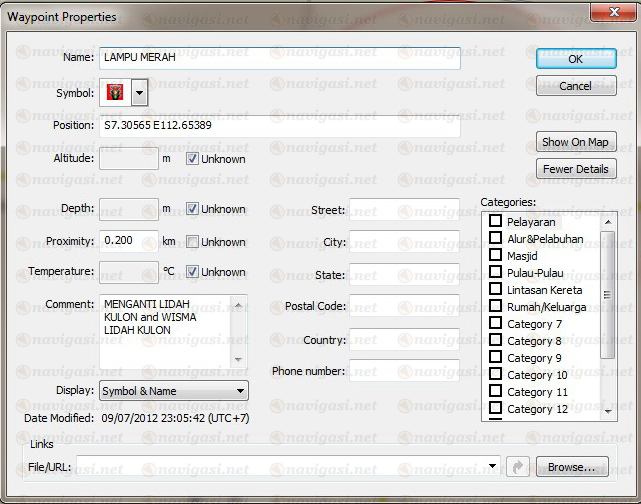Click Show On Map button
Viewport: 641px width, 504px height.
pos(575,142)
